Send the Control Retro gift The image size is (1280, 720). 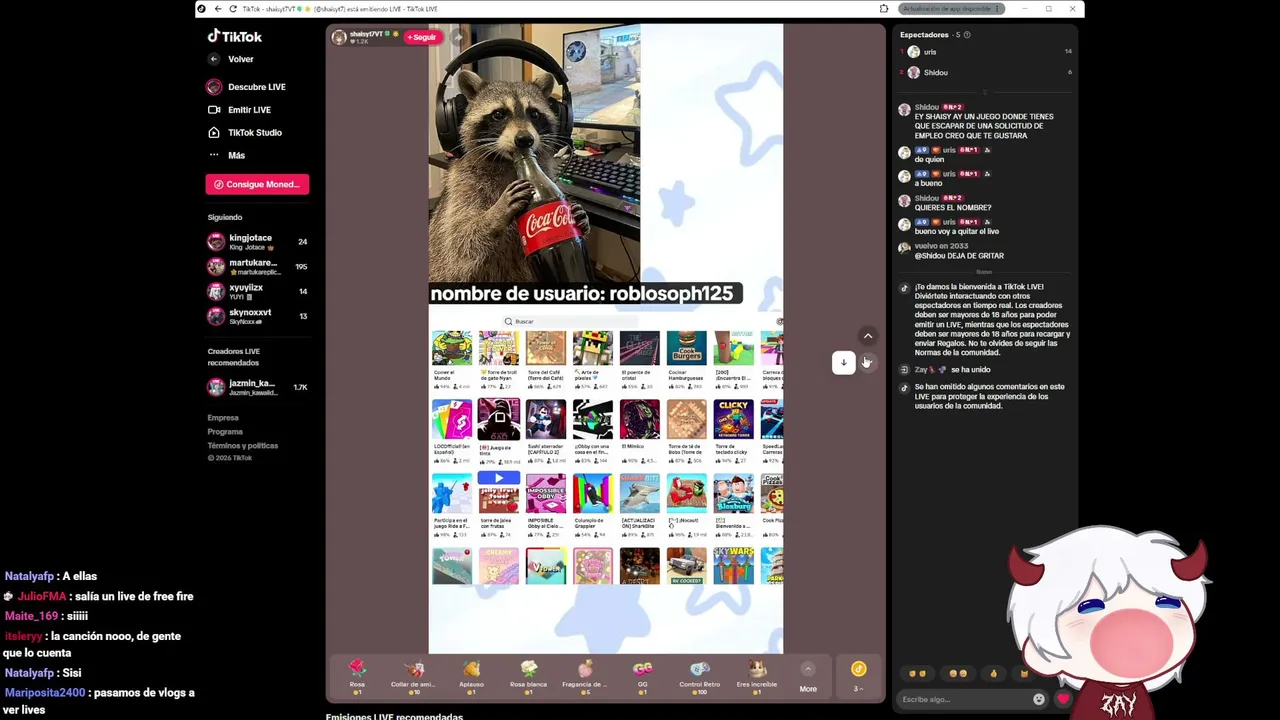click(x=699, y=676)
